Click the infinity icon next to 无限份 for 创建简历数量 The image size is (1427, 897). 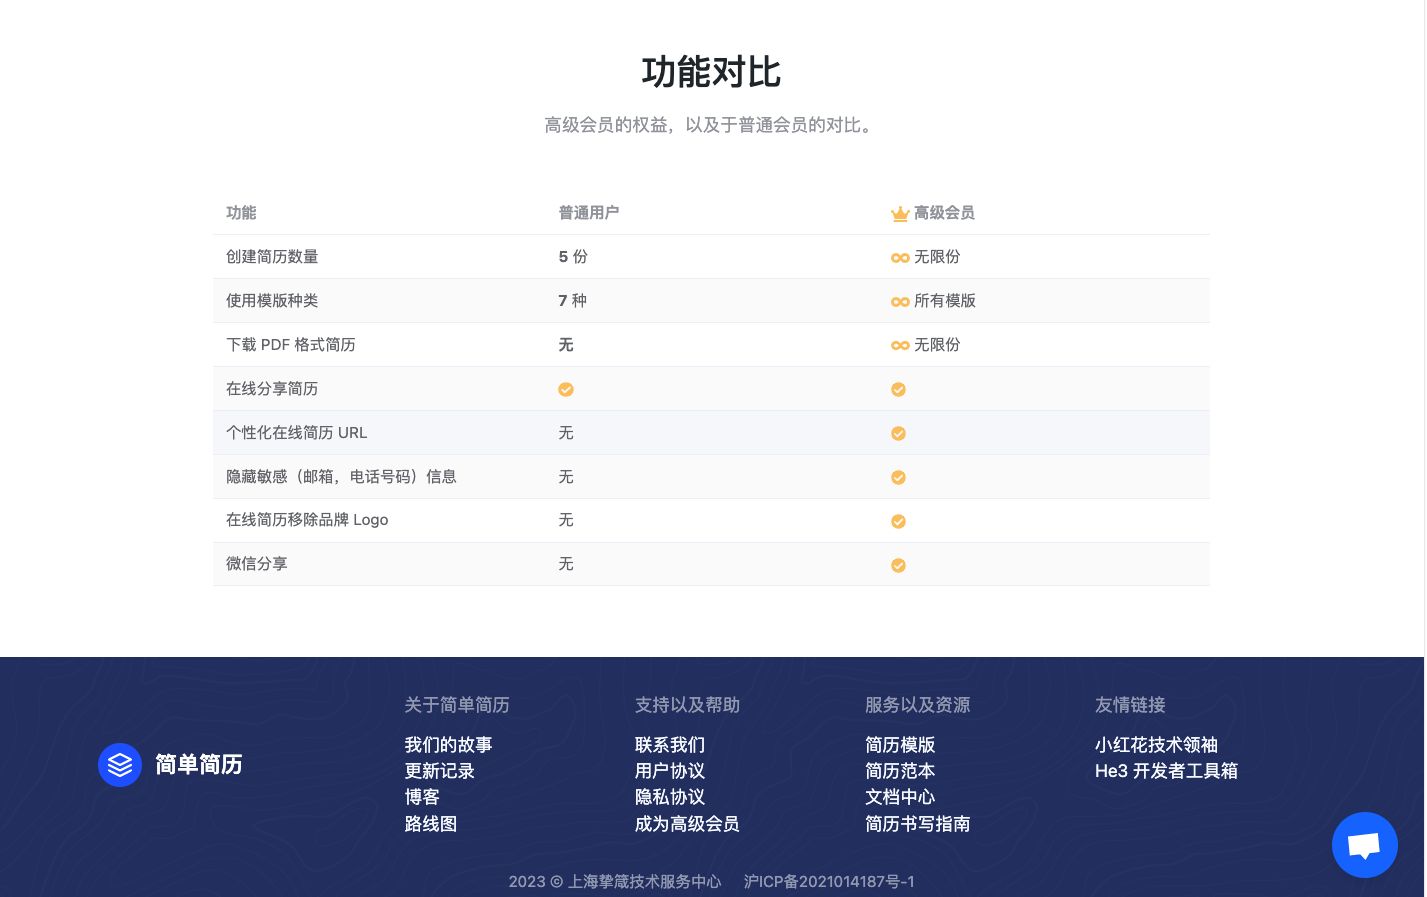(x=899, y=257)
